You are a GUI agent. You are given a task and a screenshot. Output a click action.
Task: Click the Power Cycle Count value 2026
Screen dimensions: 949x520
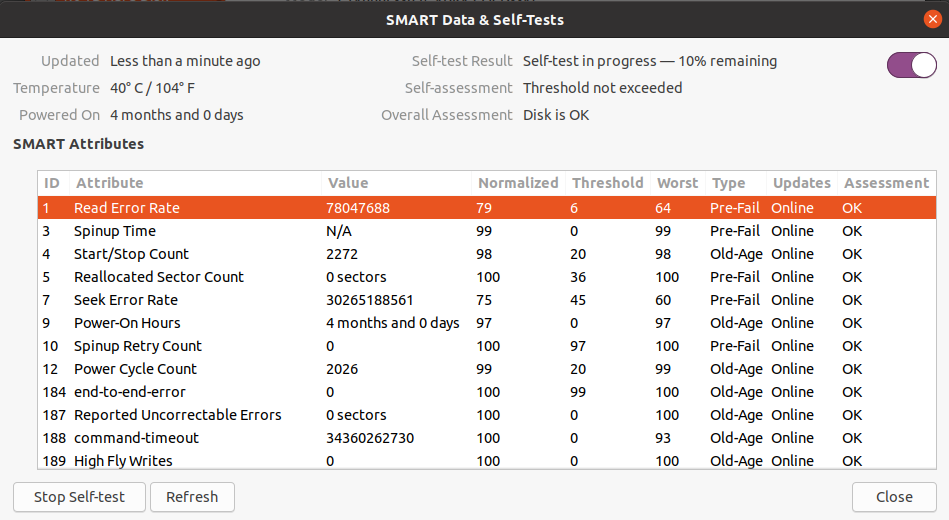click(x=342, y=369)
